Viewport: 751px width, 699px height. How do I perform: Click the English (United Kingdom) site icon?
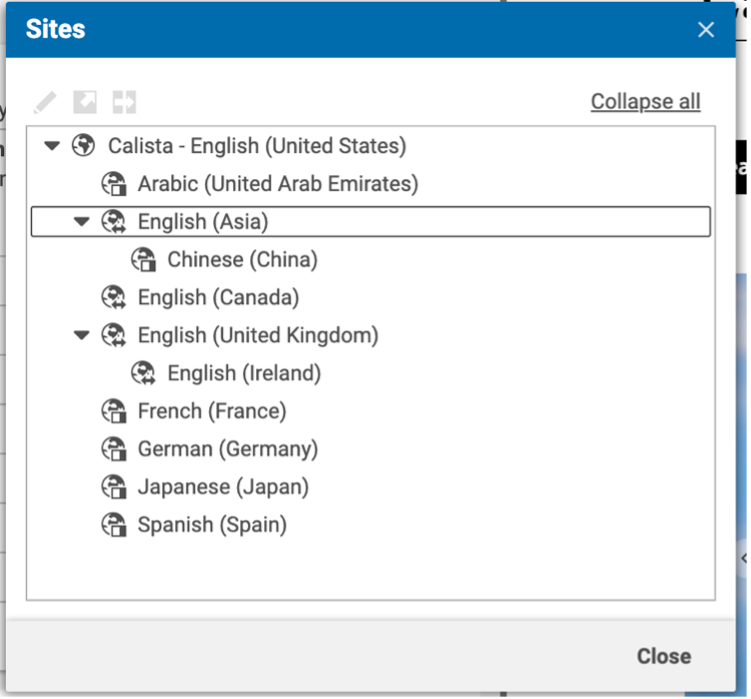(x=114, y=335)
